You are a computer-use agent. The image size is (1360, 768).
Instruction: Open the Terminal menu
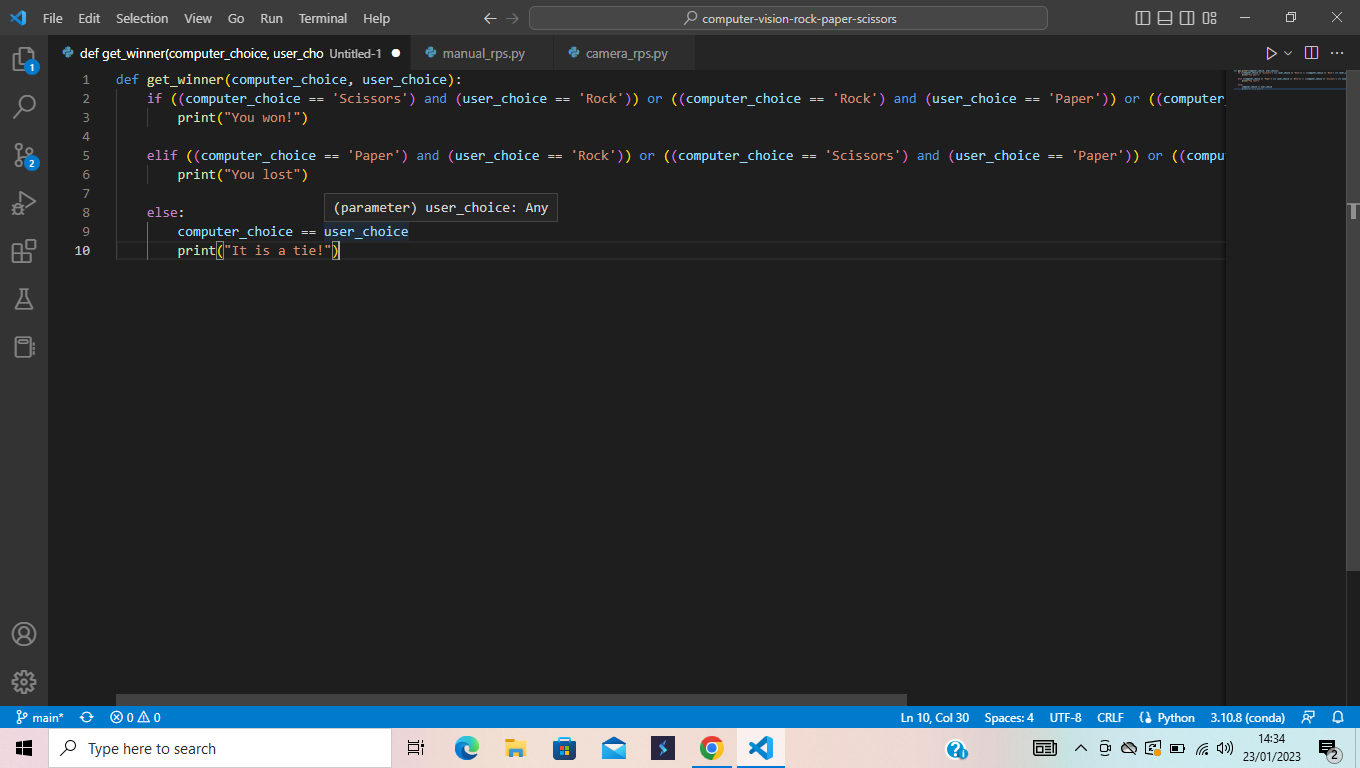[323, 18]
